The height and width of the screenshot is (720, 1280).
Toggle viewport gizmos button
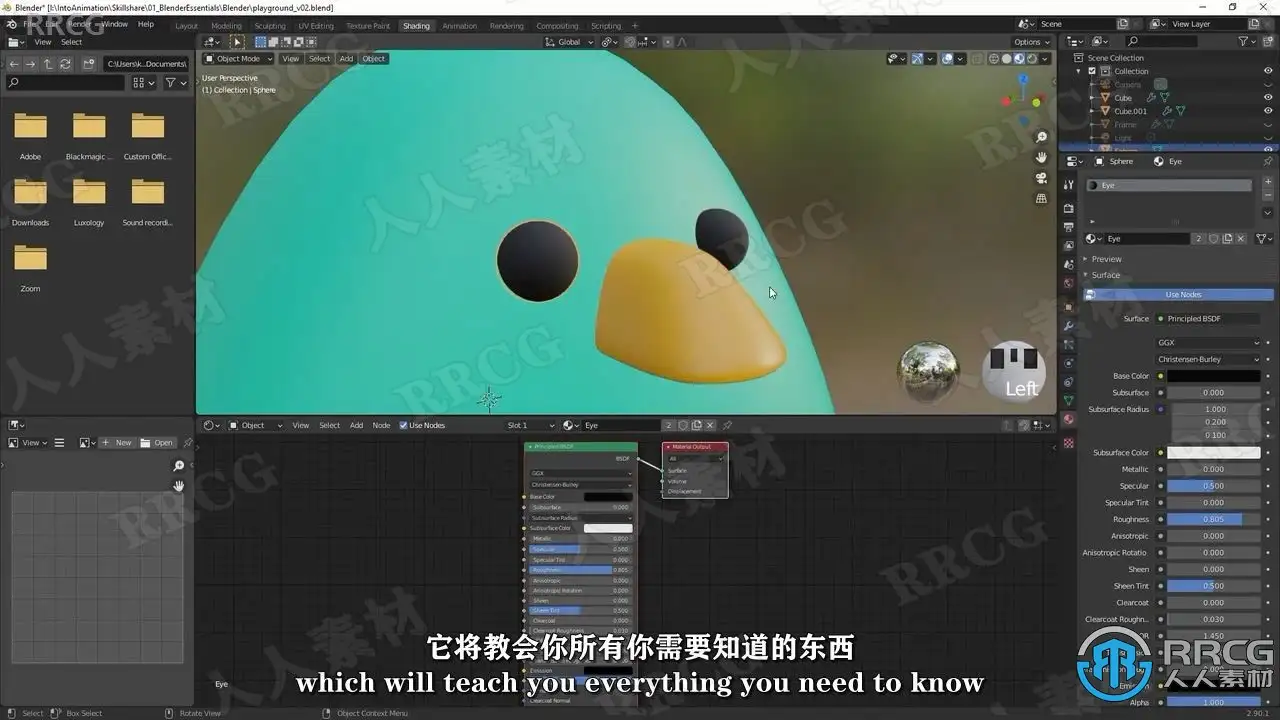[x=917, y=58]
